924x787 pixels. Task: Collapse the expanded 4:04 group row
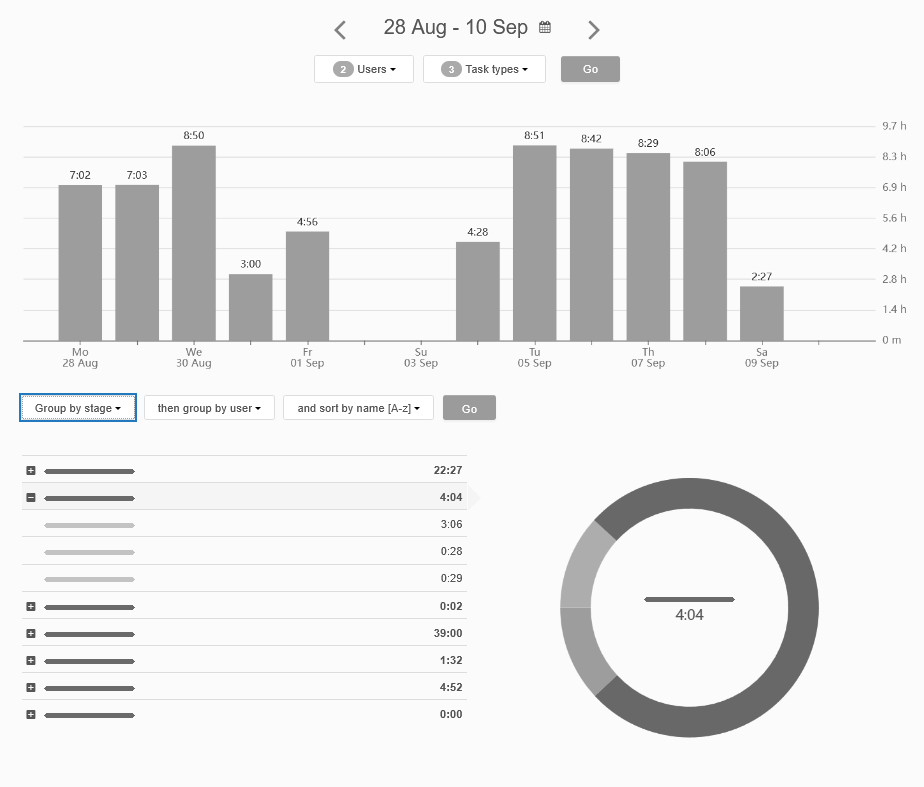[30, 497]
